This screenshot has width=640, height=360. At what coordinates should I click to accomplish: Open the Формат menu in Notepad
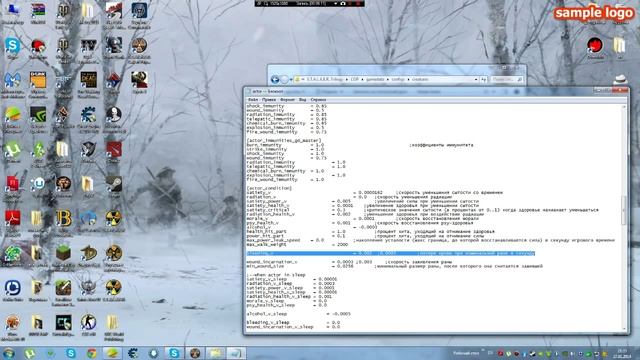[287, 100]
